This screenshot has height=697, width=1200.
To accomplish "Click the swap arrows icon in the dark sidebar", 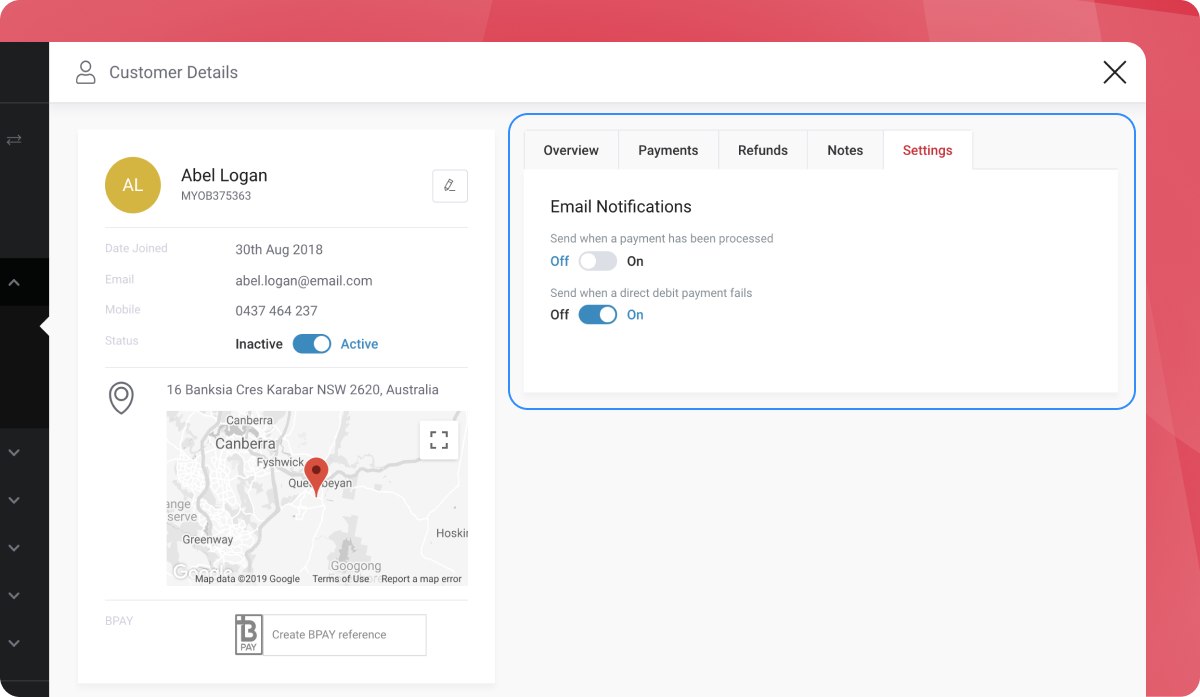I will [x=14, y=139].
